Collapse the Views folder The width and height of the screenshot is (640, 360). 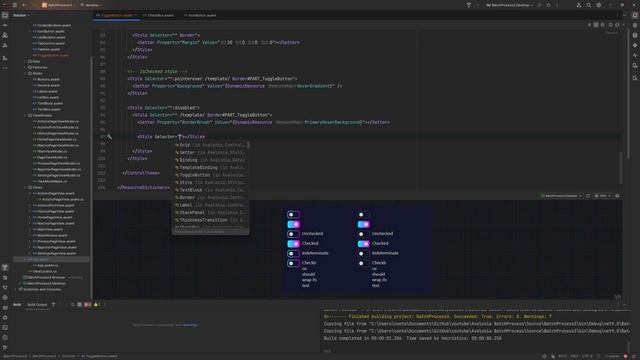[x=25, y=187]
